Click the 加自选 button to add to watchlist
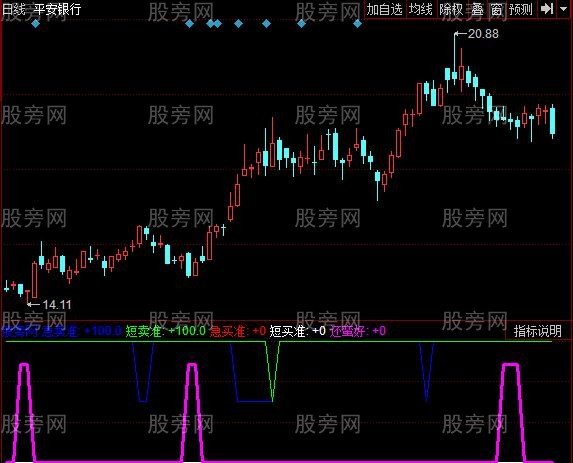The image size is (573, 463). coord(385,9)
